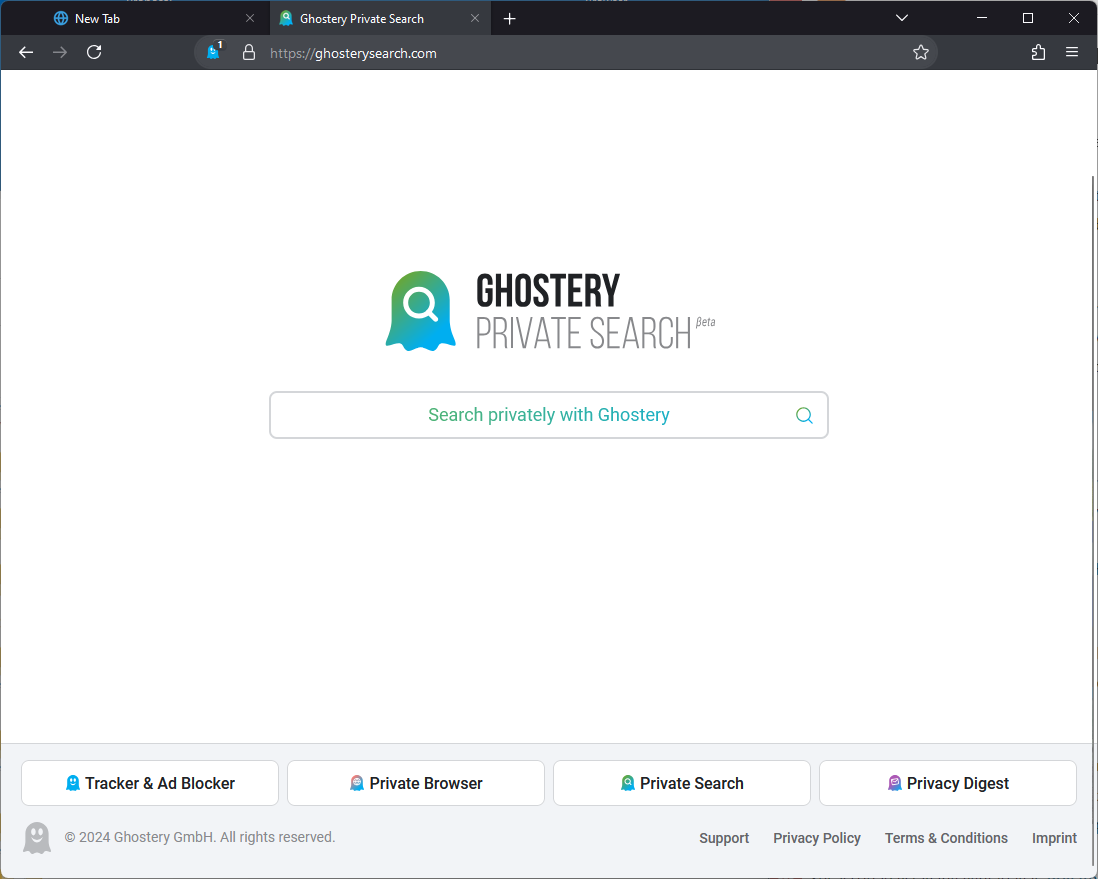The width and height of the screenshot is (1098, 879).
Task: Click the Ghostery extension icon in address bar
Action: pyautogui.click(x=213, y=52)
